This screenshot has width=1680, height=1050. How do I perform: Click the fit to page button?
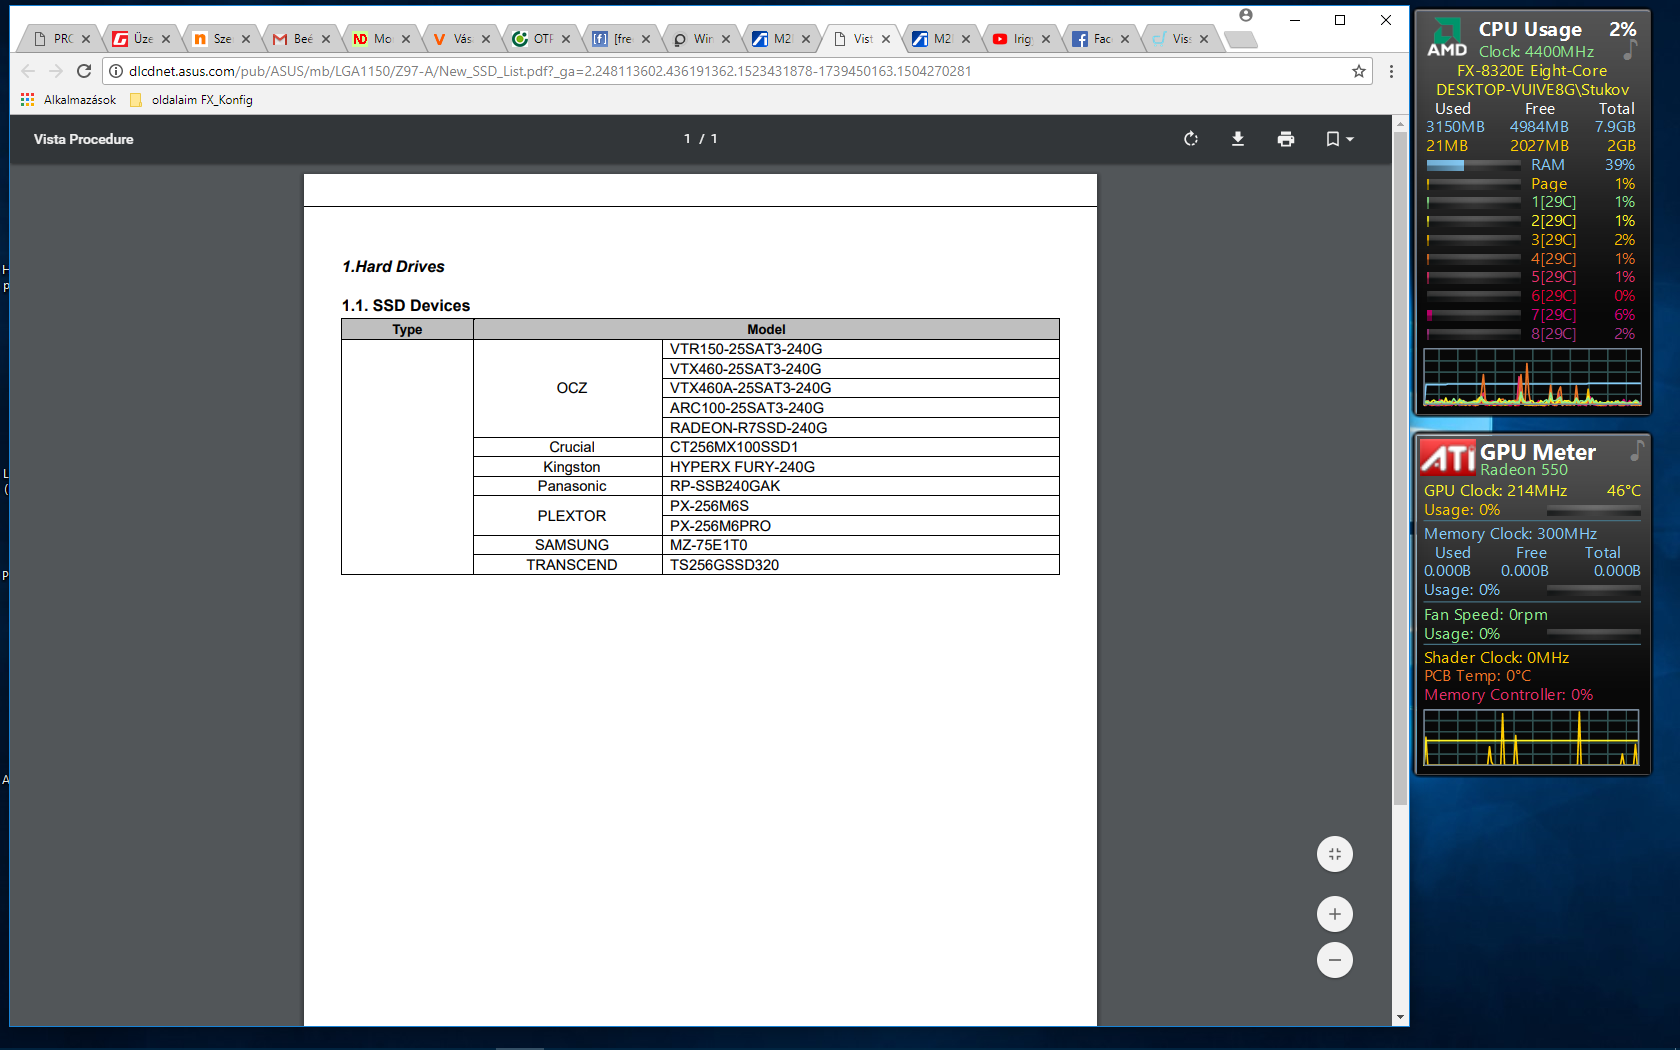pos(1335,854)
